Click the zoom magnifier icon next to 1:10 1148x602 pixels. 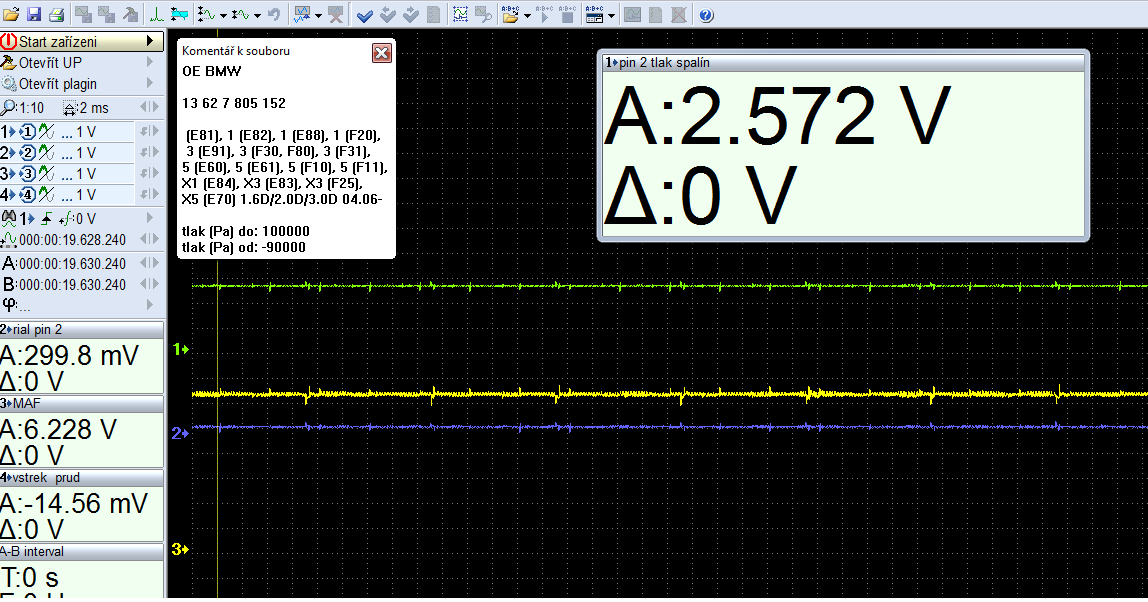click(9, 108)
